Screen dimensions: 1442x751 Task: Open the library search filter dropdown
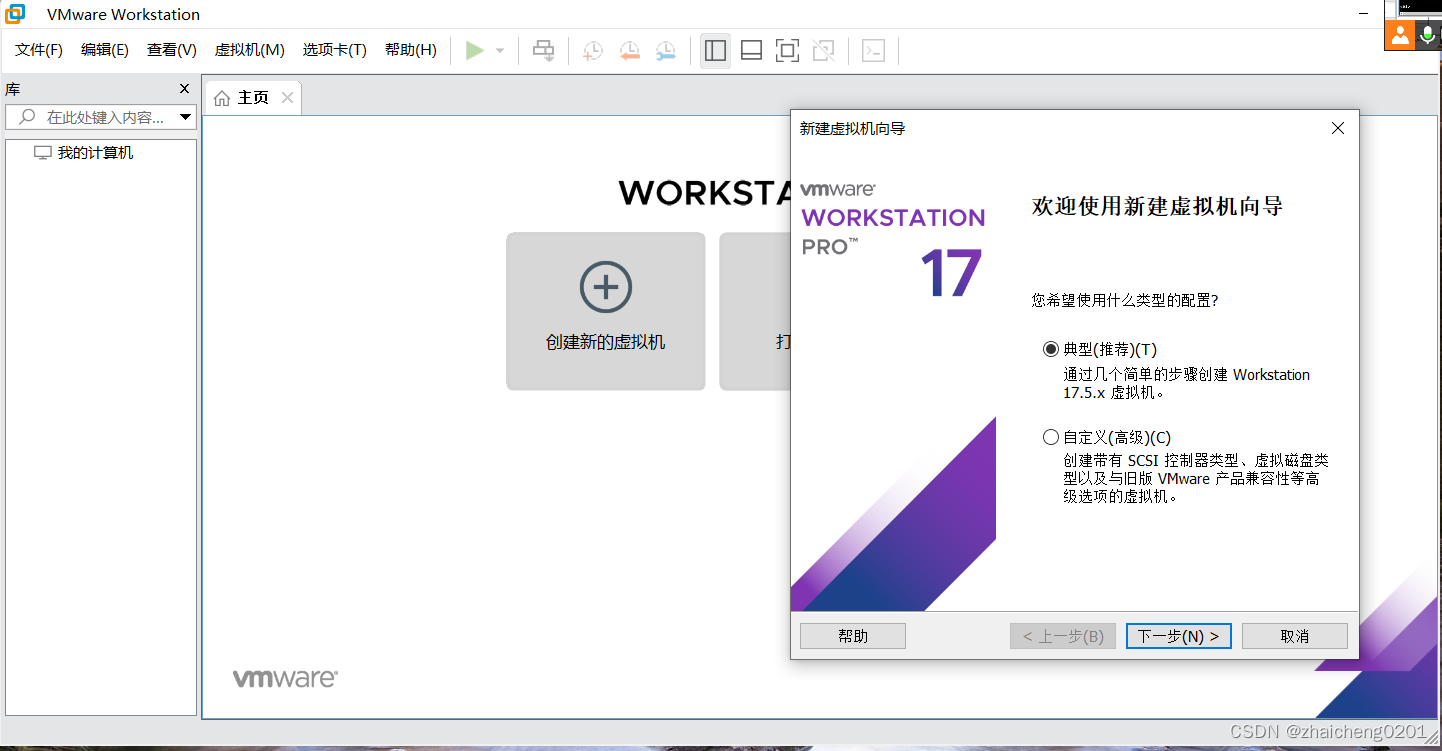[x=185, y=118]
